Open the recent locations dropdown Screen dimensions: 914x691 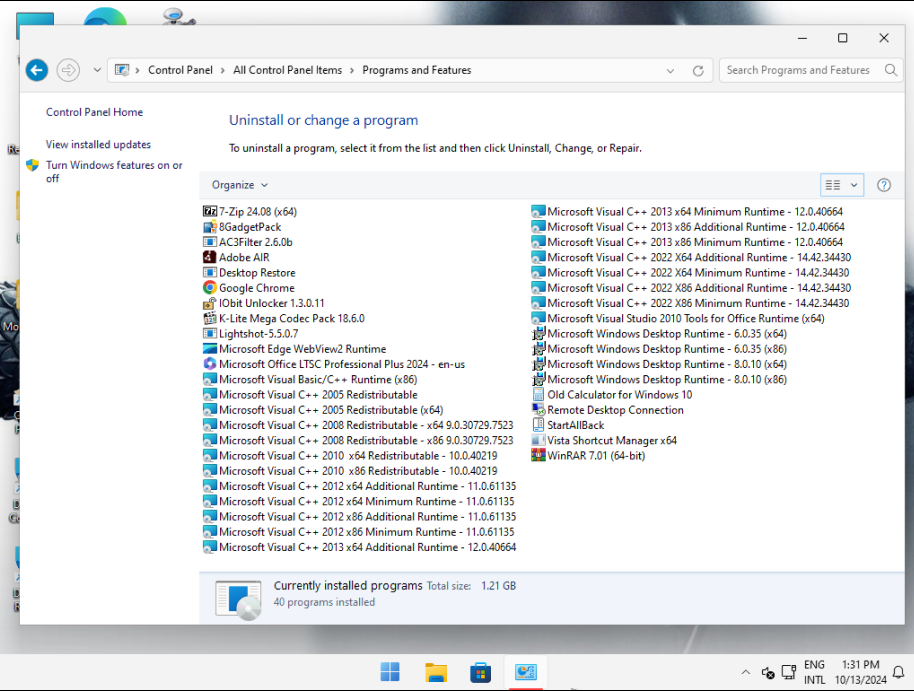click(97, 71)
